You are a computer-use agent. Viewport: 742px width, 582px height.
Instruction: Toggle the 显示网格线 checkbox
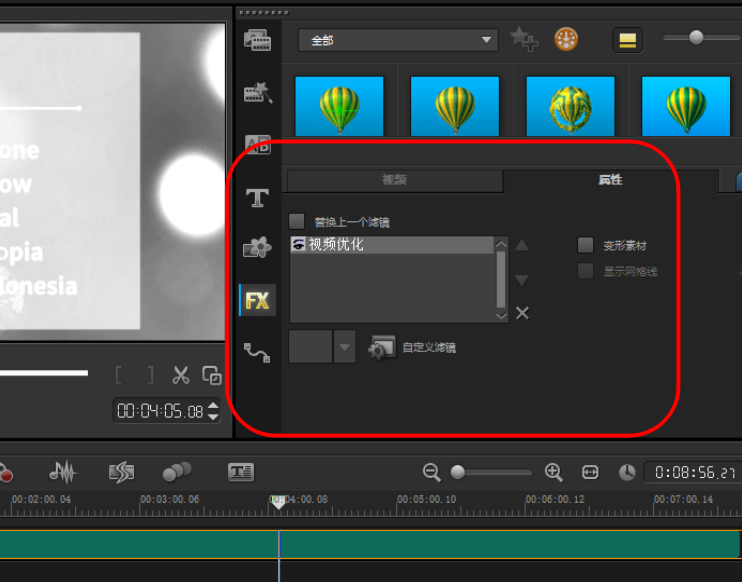(586, 271)
